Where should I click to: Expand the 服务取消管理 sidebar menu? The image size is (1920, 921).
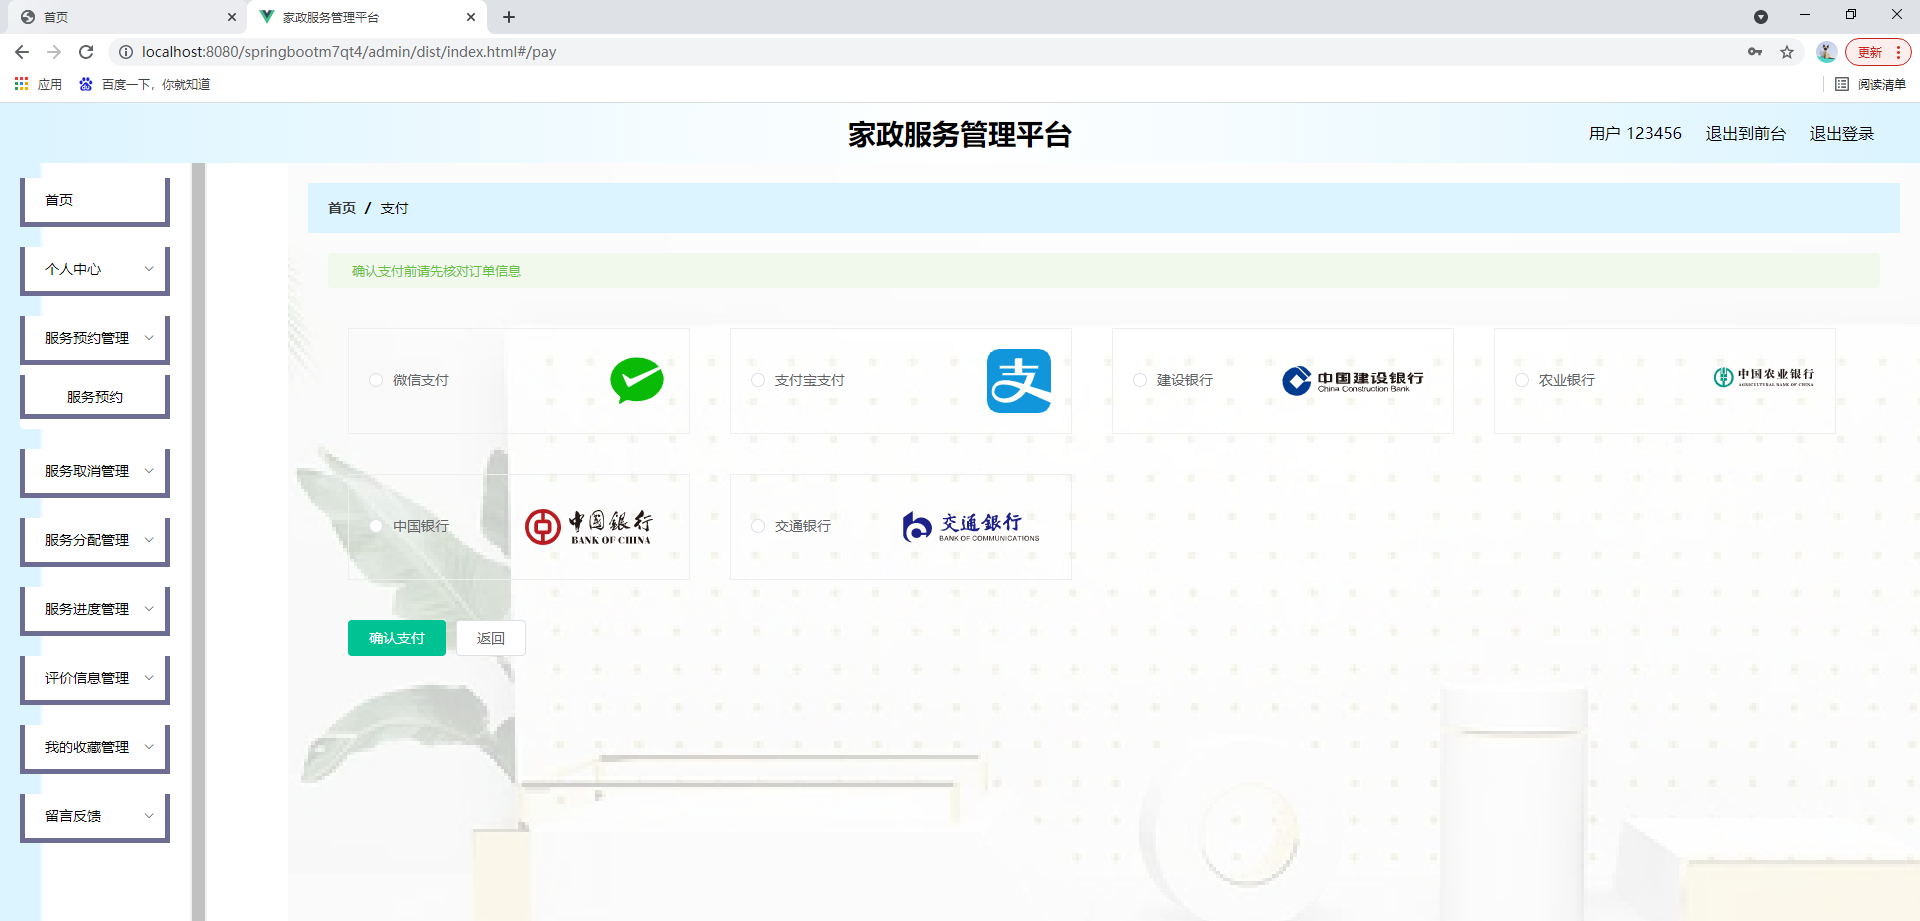[95, 472]
